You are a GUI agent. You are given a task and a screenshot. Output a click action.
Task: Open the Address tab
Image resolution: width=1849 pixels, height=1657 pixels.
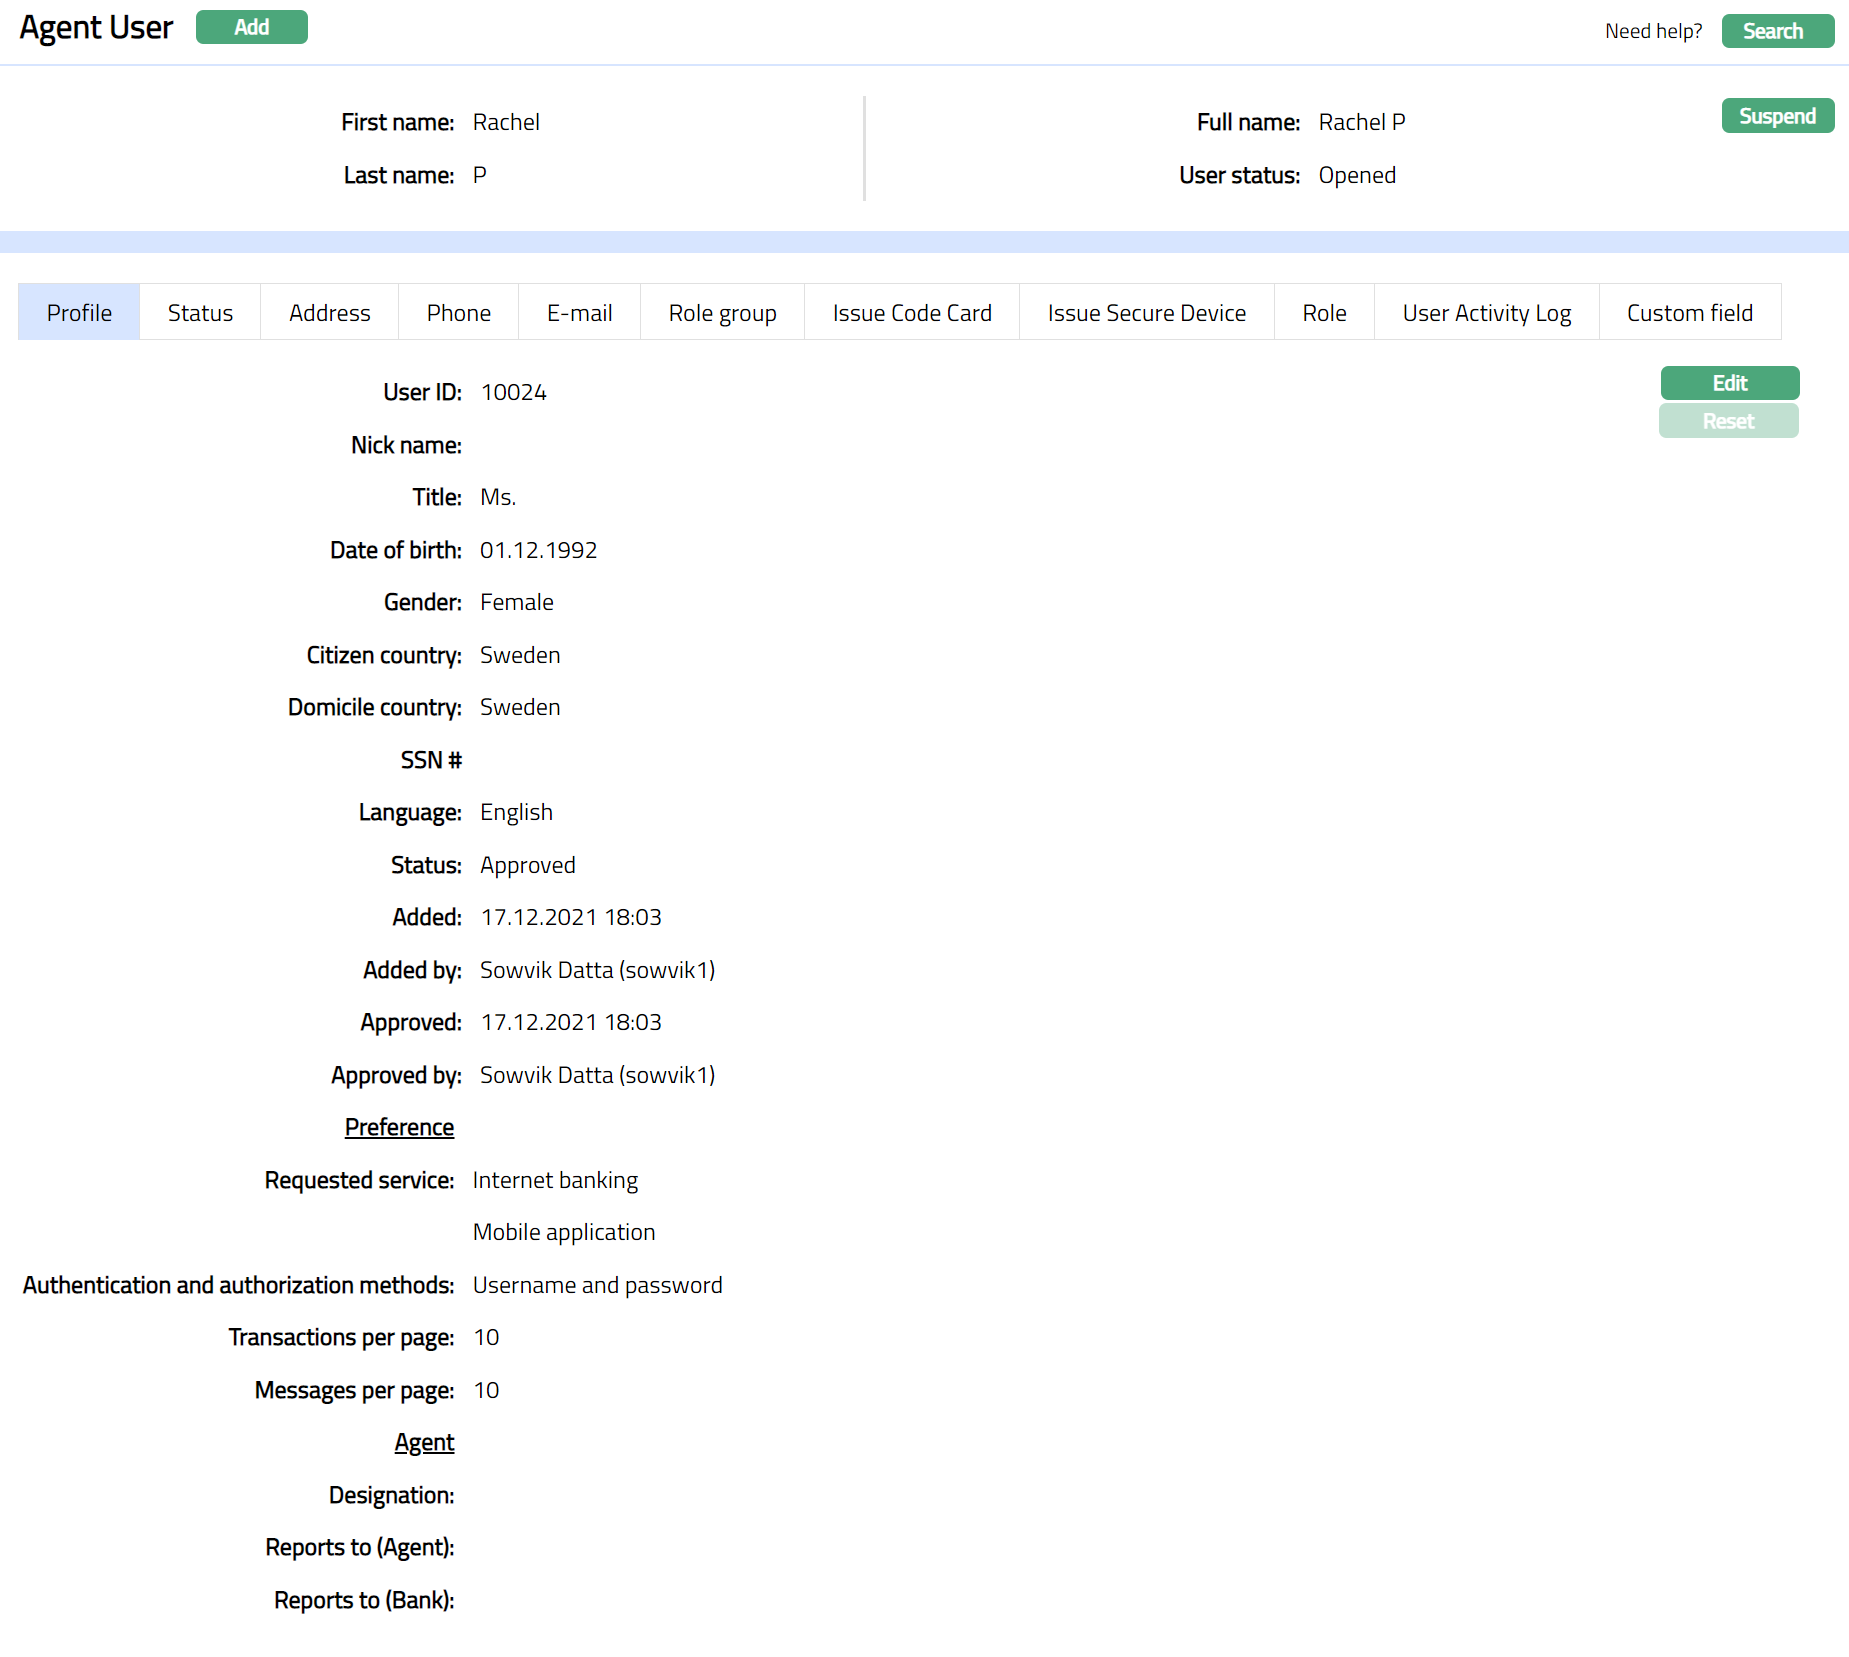(x=329, y=313)
